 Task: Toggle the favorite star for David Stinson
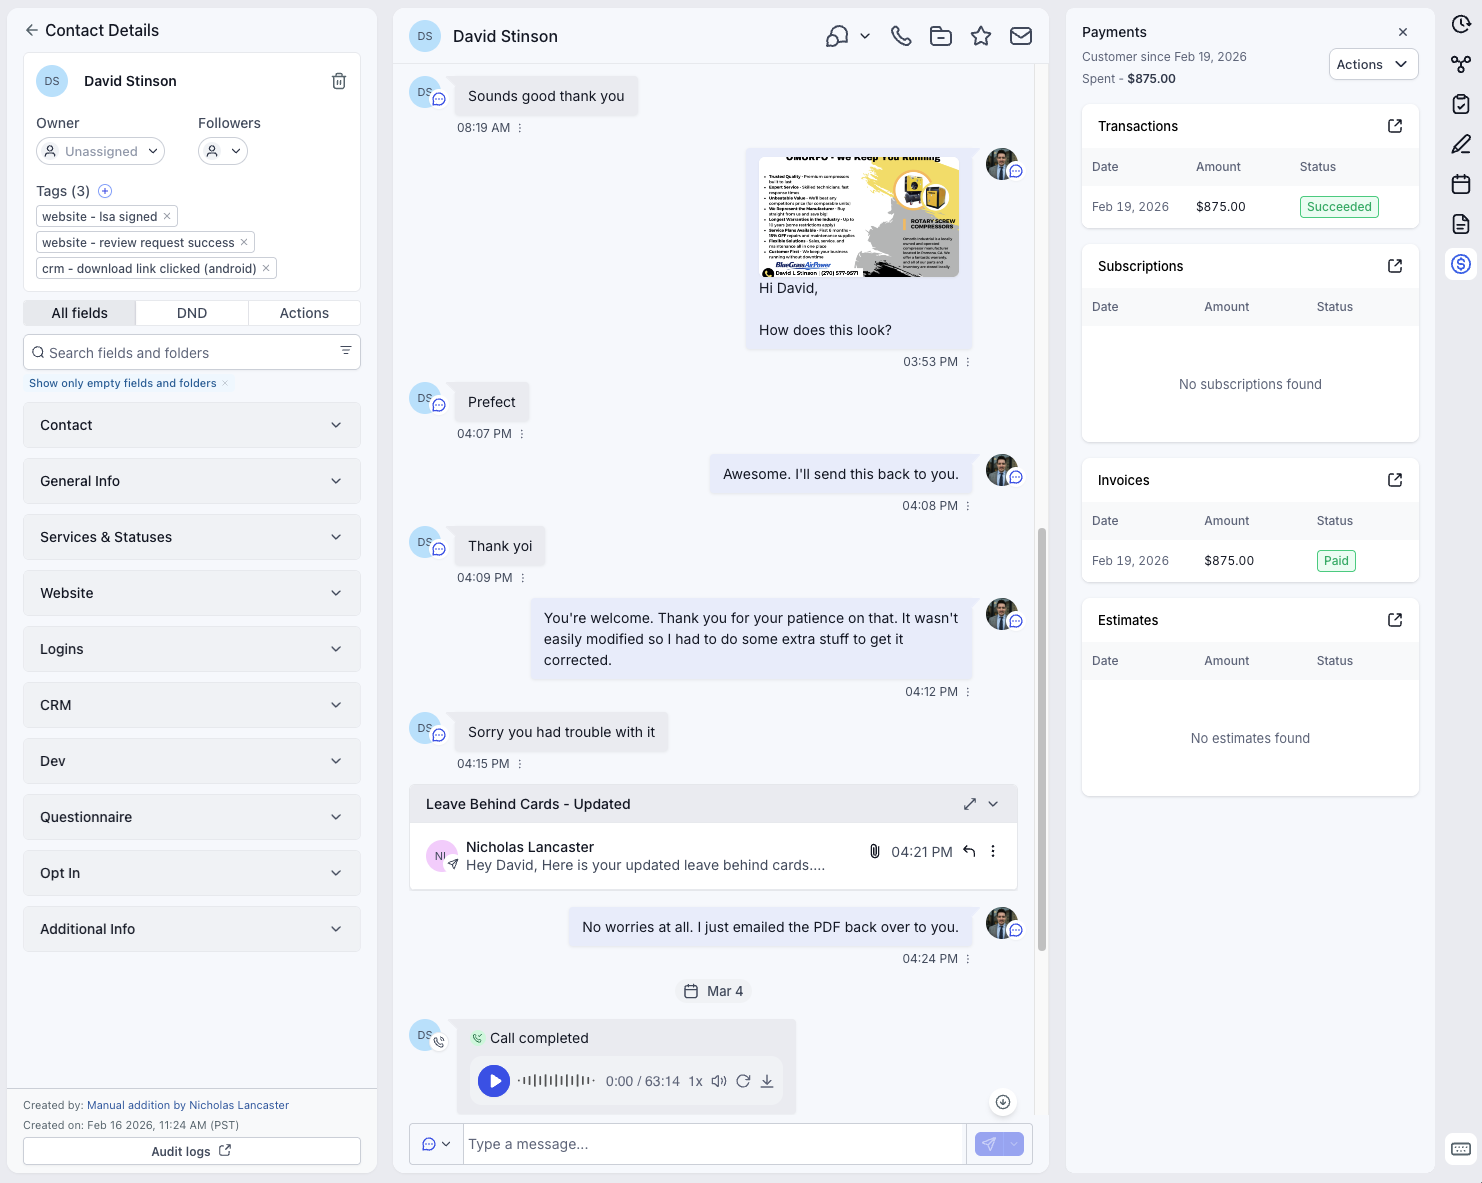981,35
